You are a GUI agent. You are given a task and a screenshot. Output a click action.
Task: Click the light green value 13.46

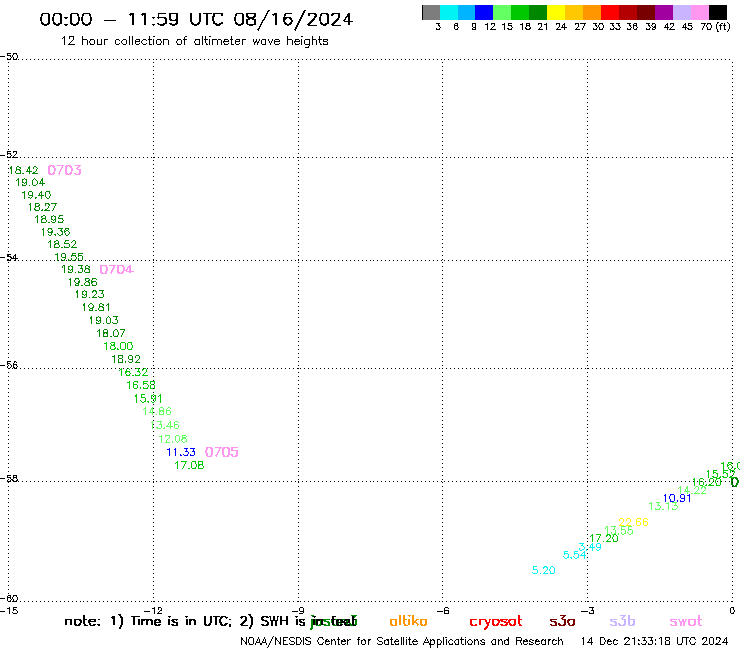click(165, 425)
